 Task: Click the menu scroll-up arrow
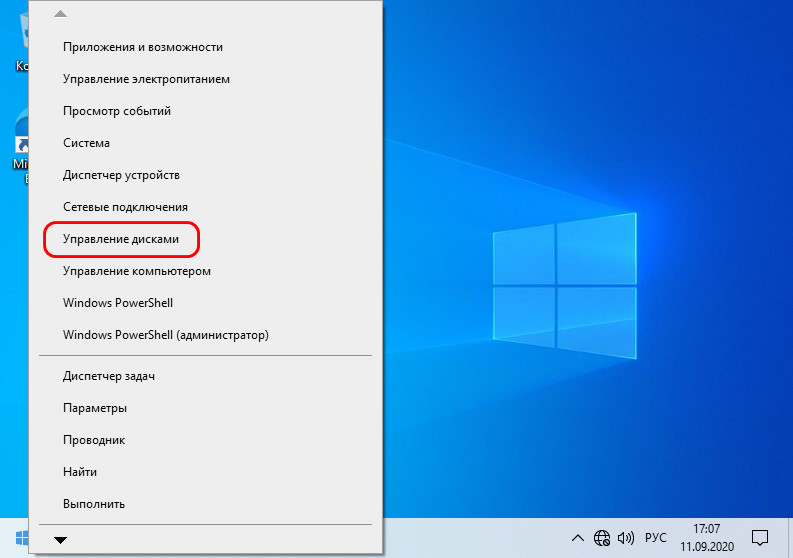60,14
